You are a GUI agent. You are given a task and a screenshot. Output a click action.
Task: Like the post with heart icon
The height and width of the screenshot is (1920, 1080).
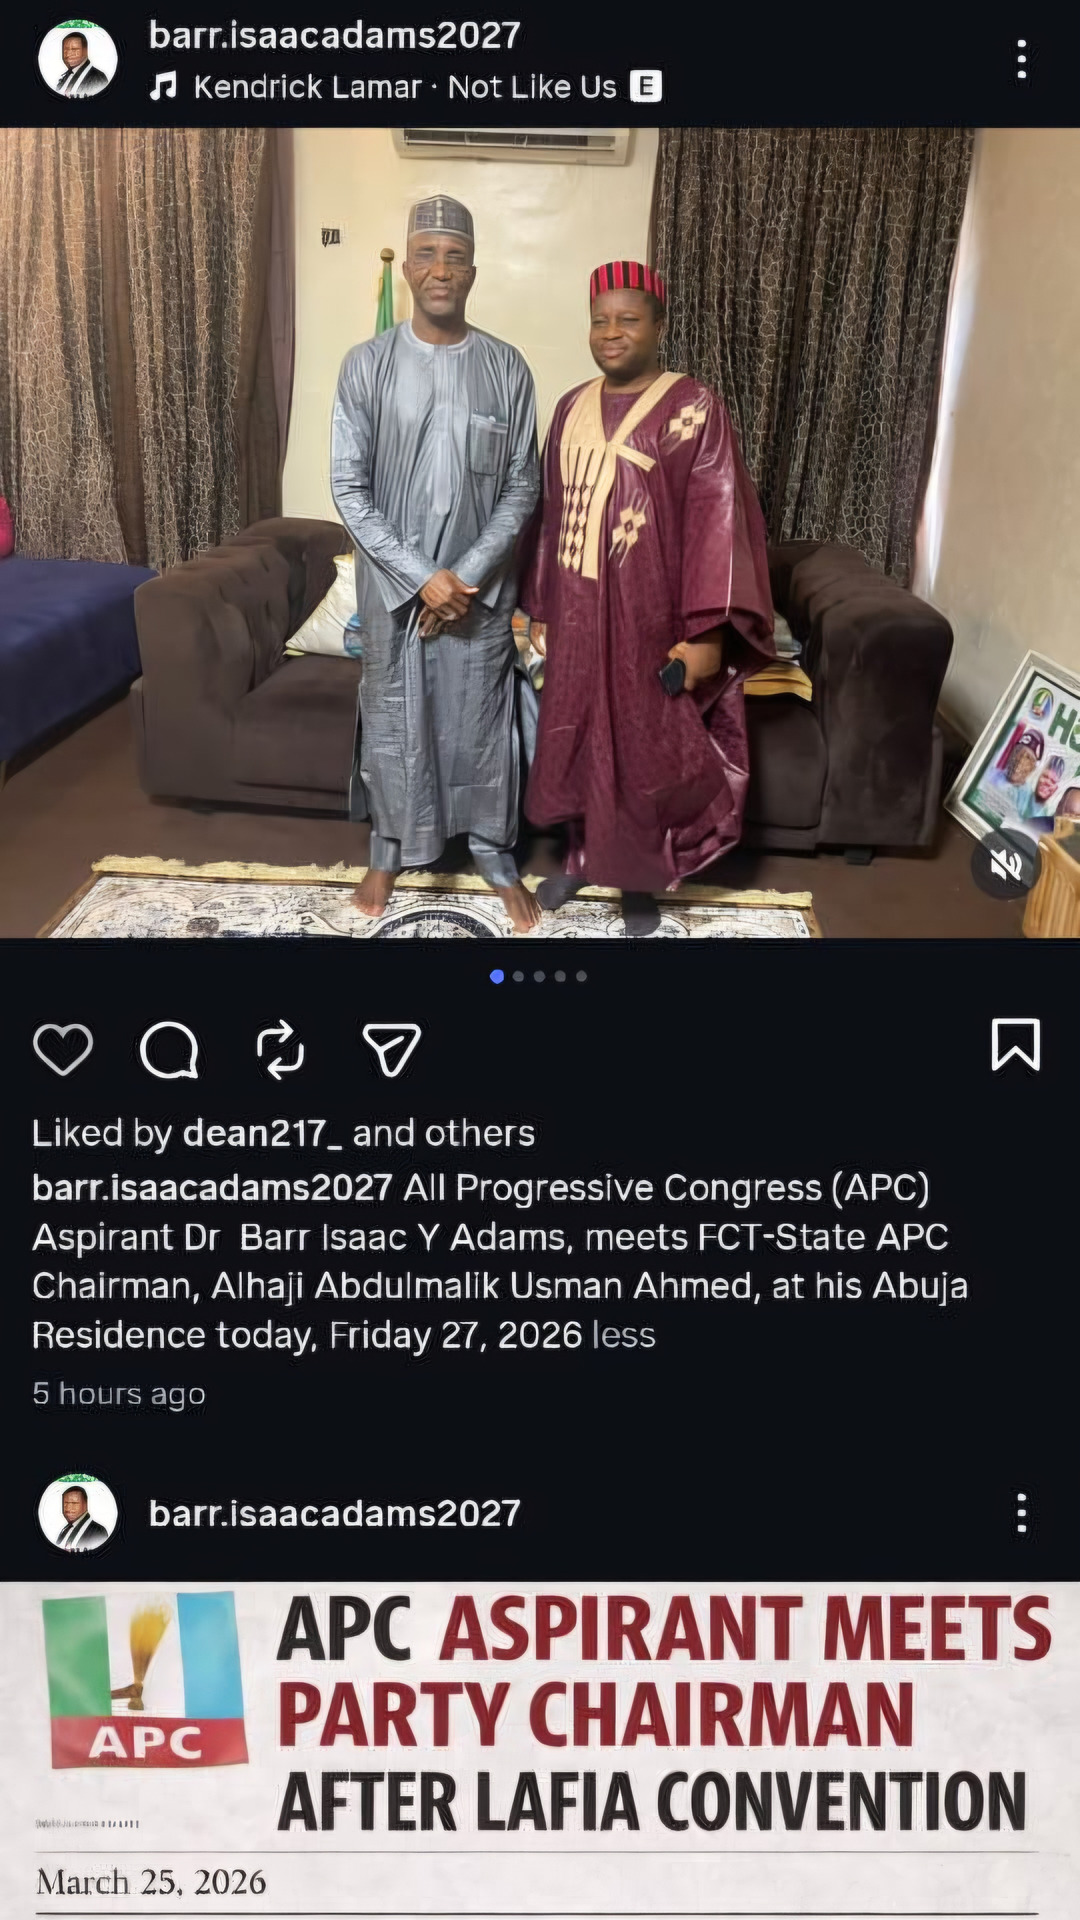(x=63, y=1049)
